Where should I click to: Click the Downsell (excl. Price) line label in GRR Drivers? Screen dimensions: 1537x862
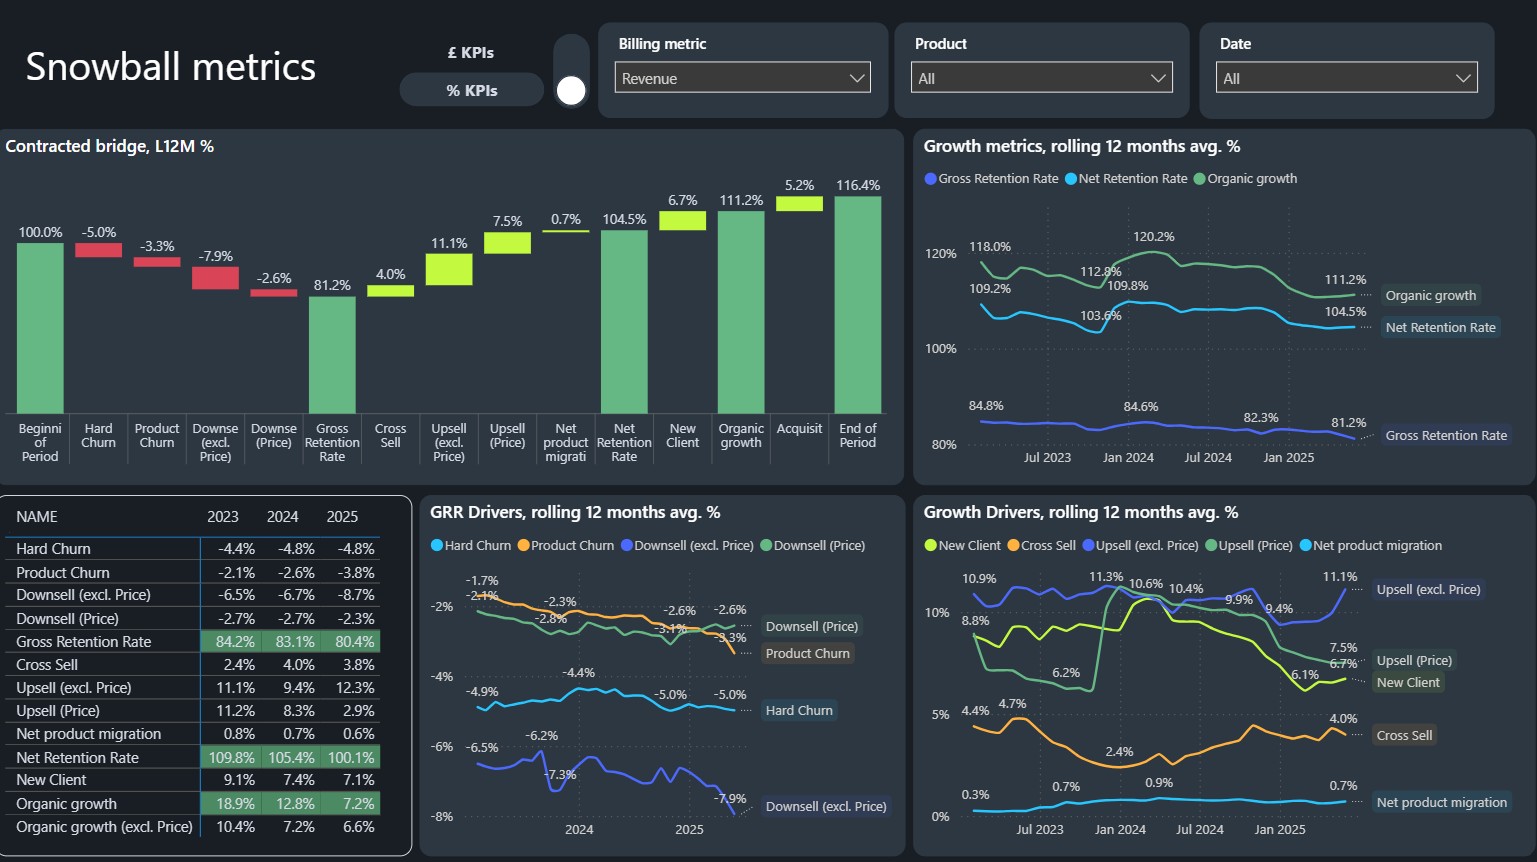click(x=826, y=807)
